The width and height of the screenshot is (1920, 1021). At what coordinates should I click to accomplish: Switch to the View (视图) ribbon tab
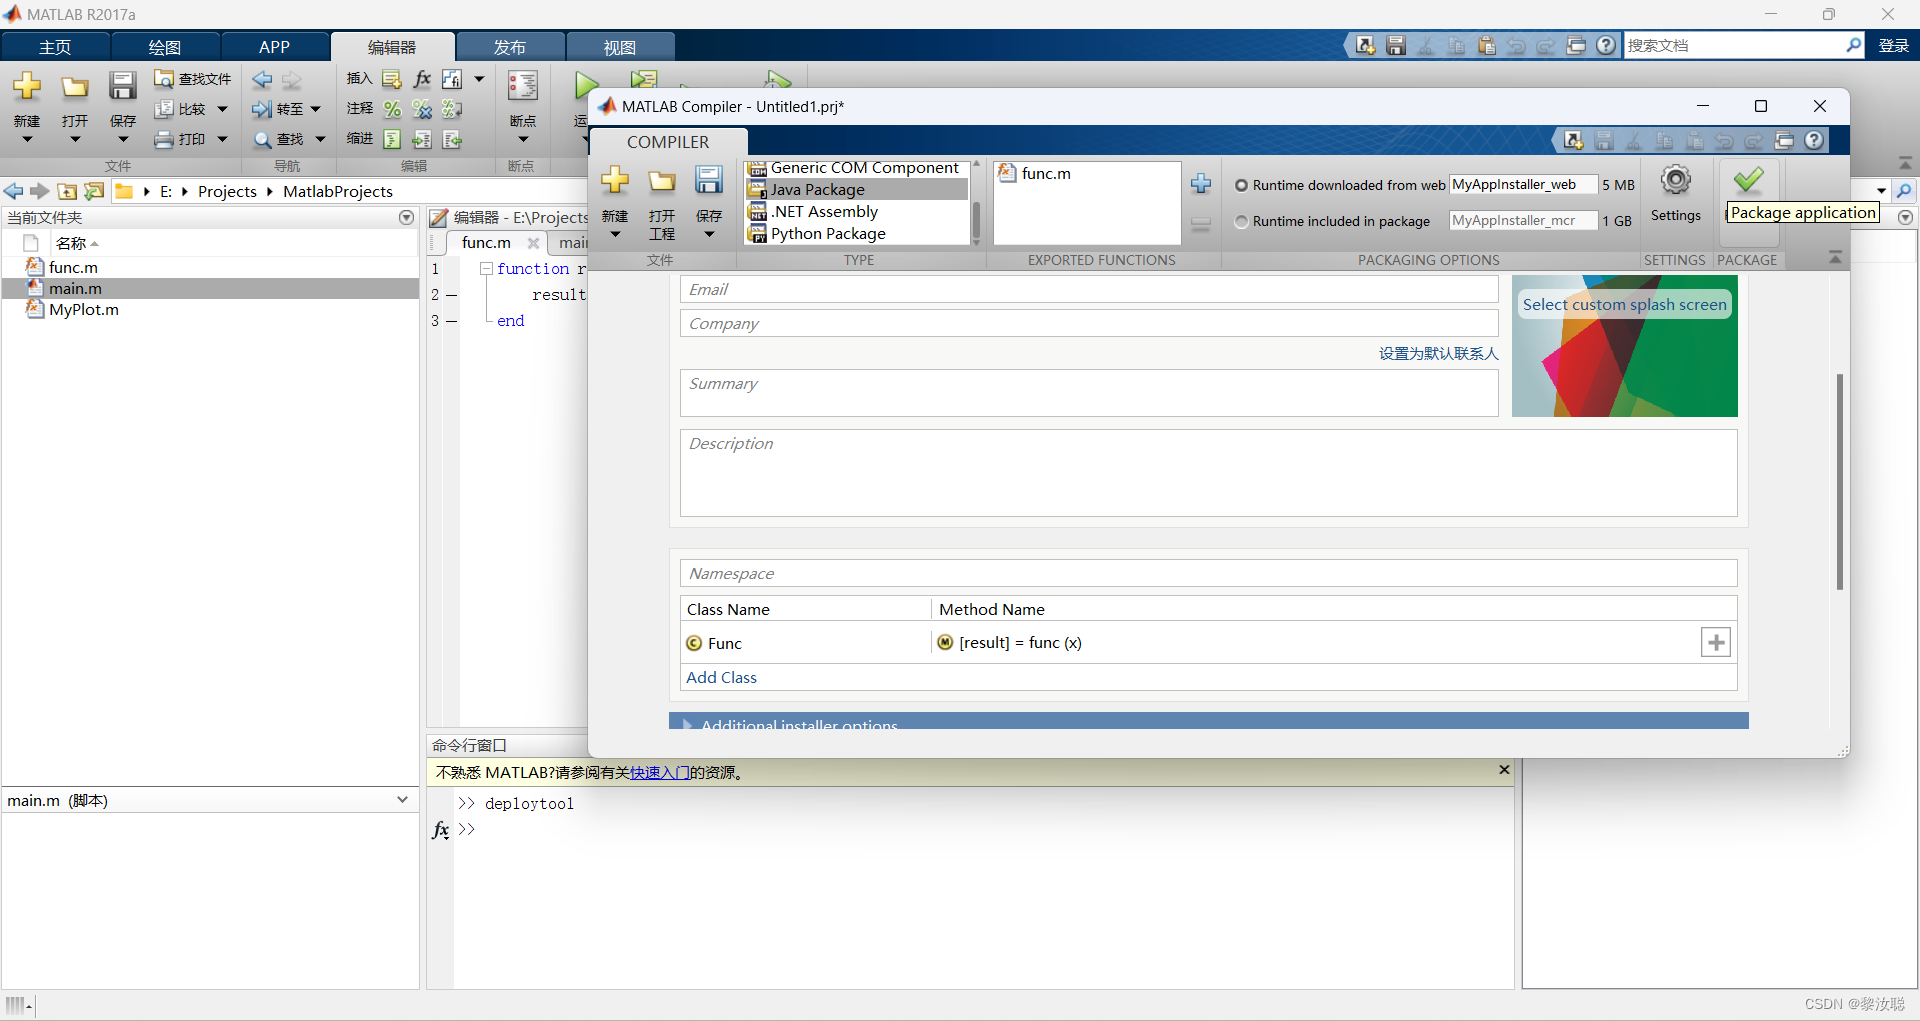(x=620, y=47)
